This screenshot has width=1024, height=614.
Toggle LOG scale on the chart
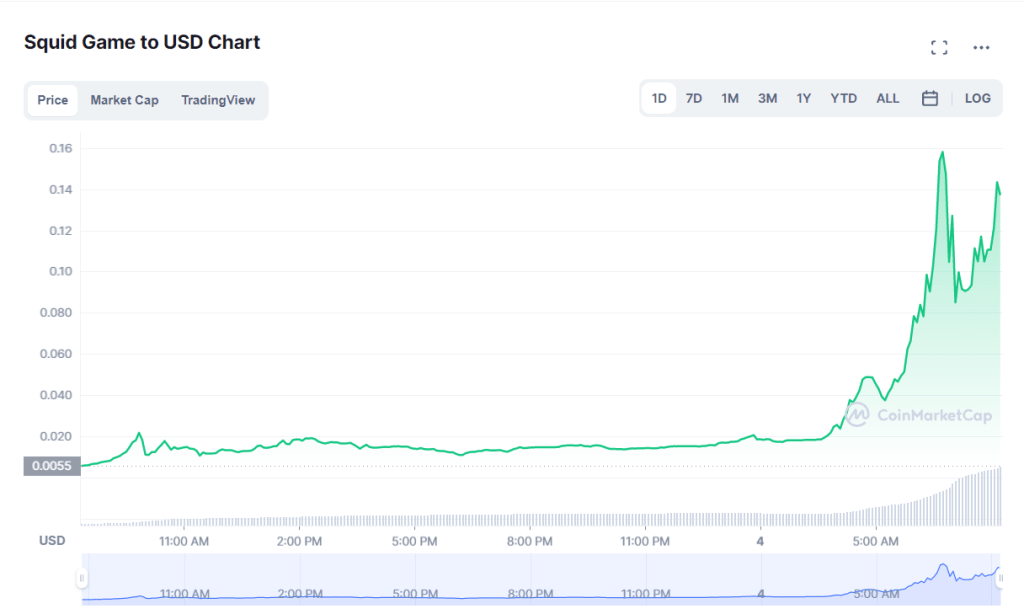pos(977,99)
